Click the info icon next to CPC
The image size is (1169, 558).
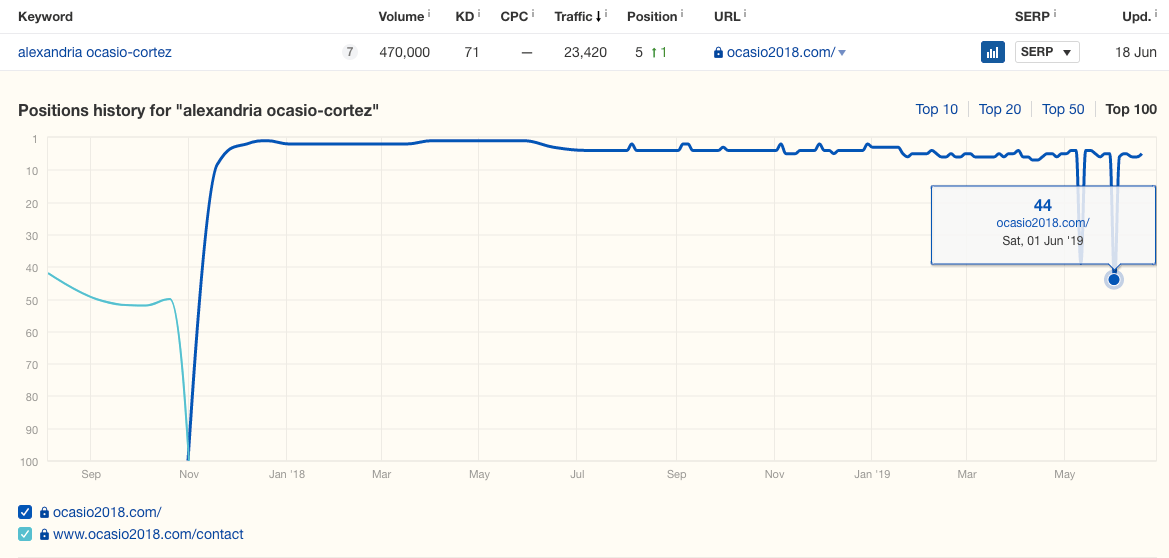point(535,14)
